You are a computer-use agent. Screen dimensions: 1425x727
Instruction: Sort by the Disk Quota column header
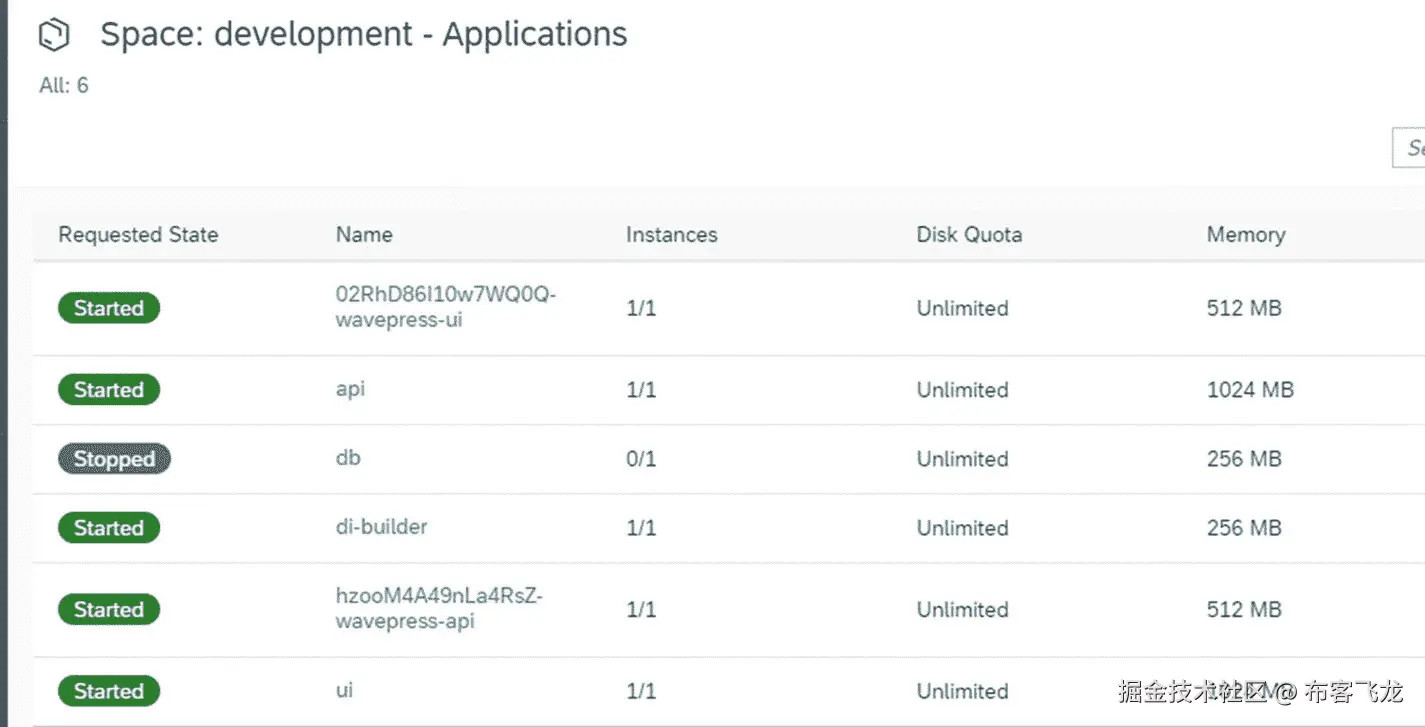point(969,235)
